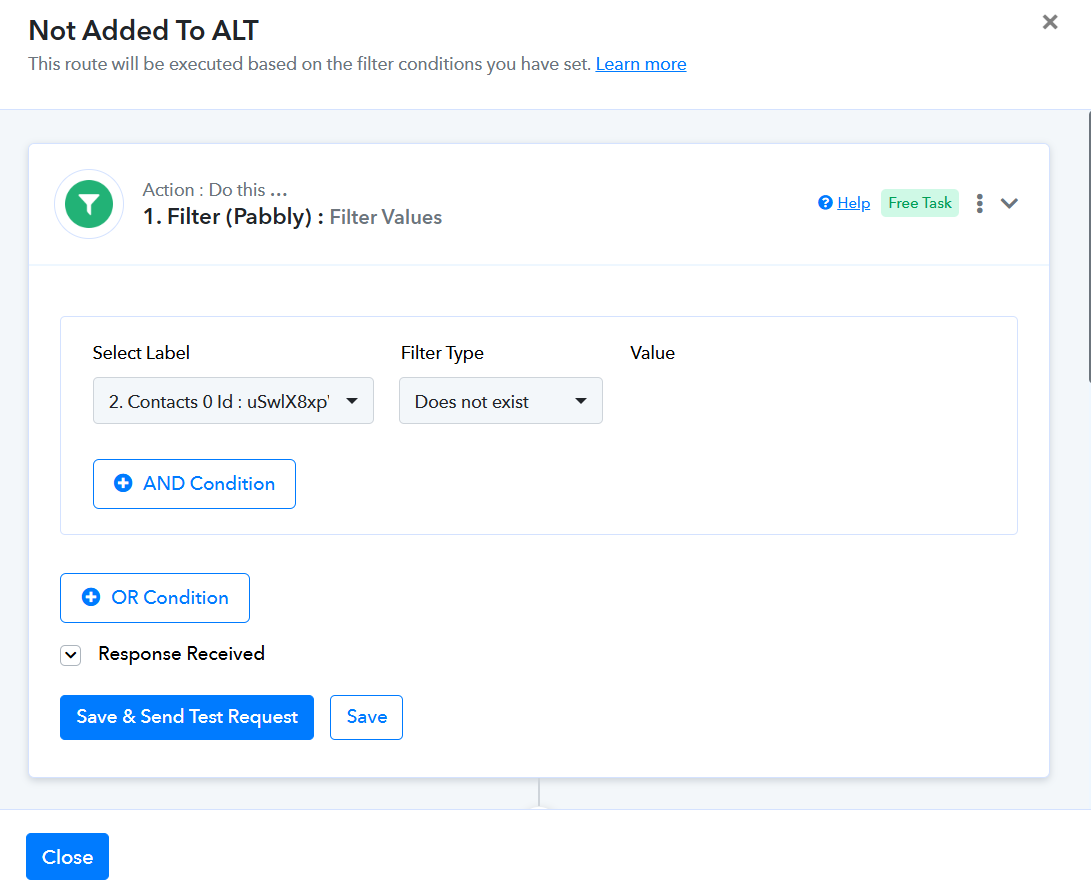Image resolution: width=1091 pixels, height=888 pixels.
Task: Expand the Response Received section
Action: pos(70,655)
